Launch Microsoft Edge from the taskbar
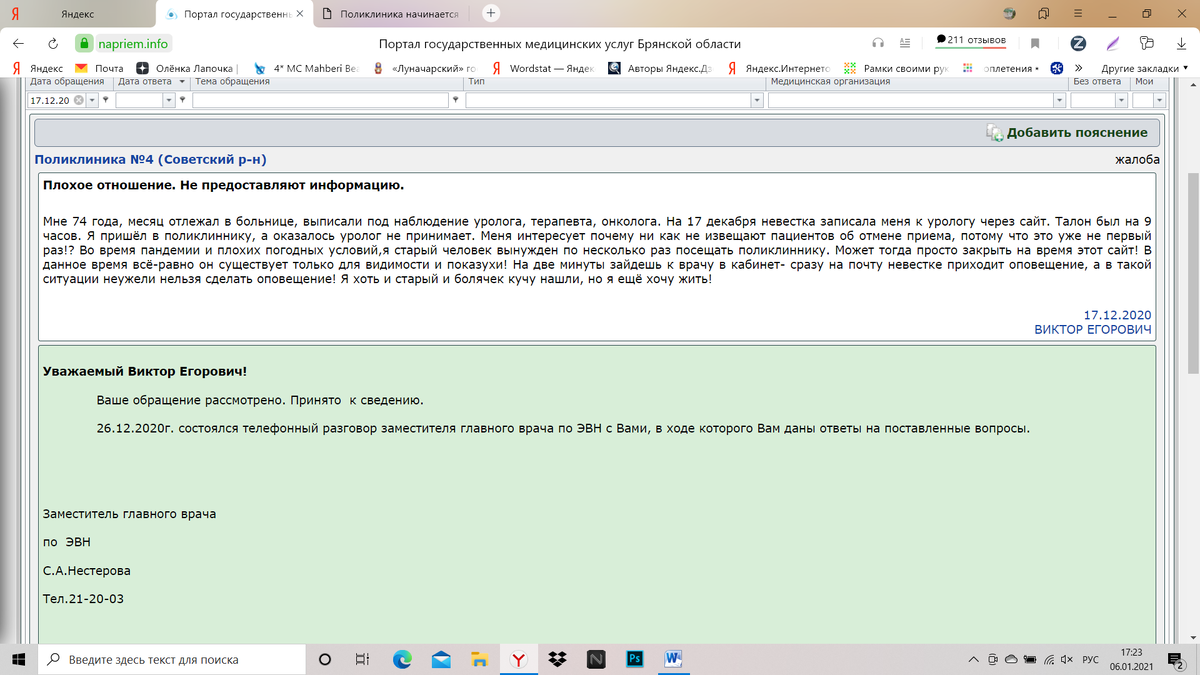This screenshot has height=675, width=1200. [x=402, y=659]
